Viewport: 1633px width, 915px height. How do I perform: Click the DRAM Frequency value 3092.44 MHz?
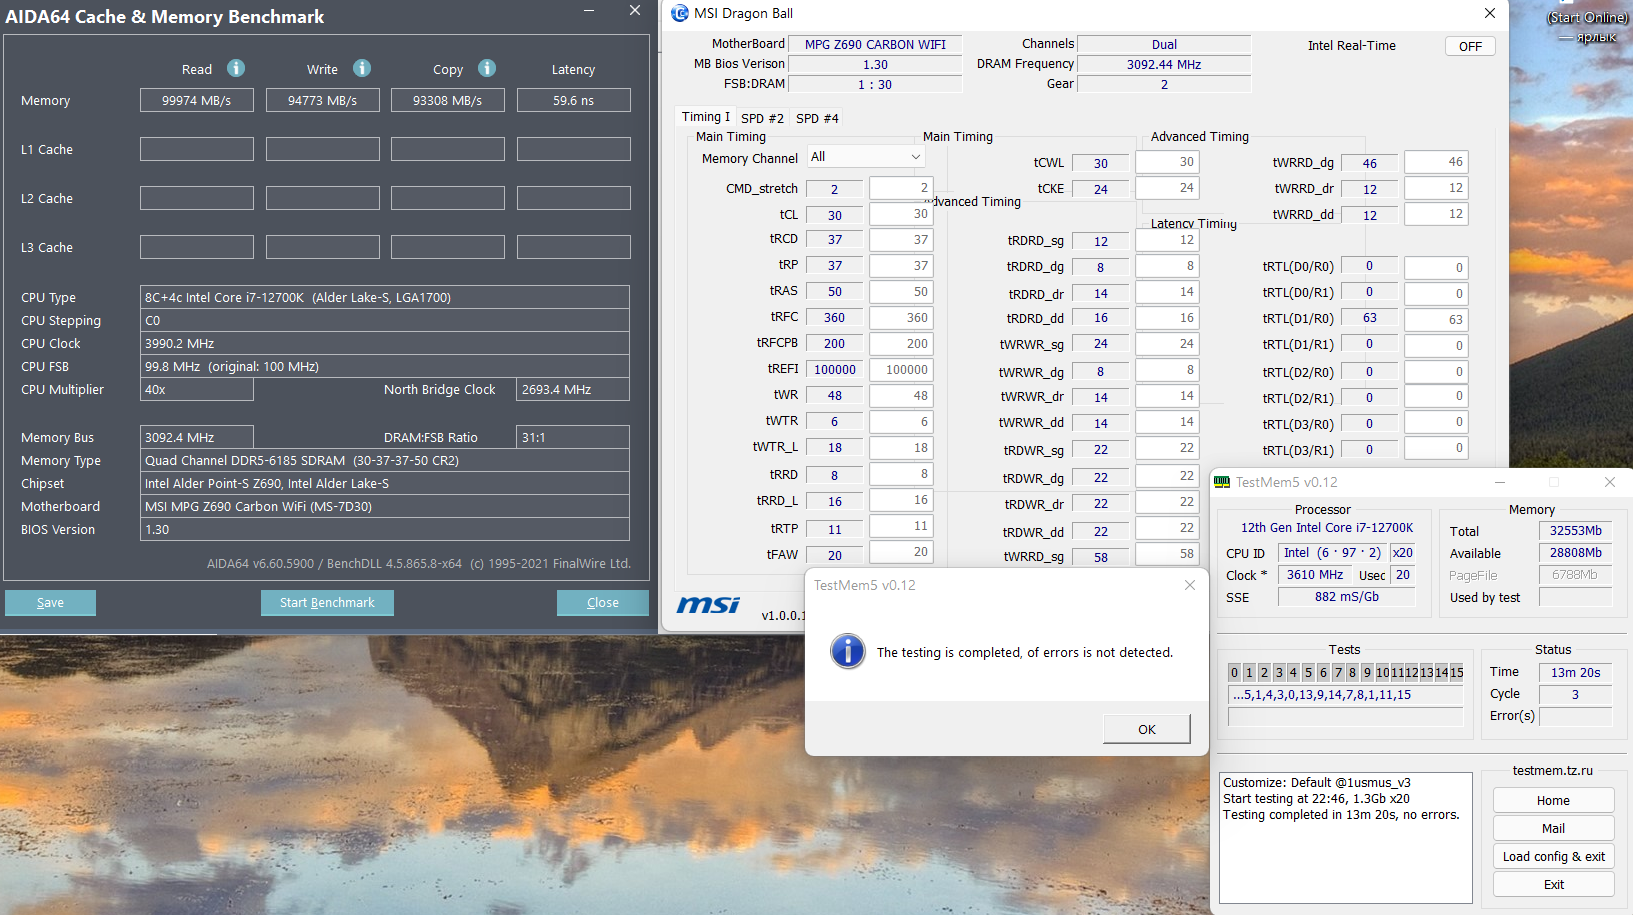point(1164,64)
